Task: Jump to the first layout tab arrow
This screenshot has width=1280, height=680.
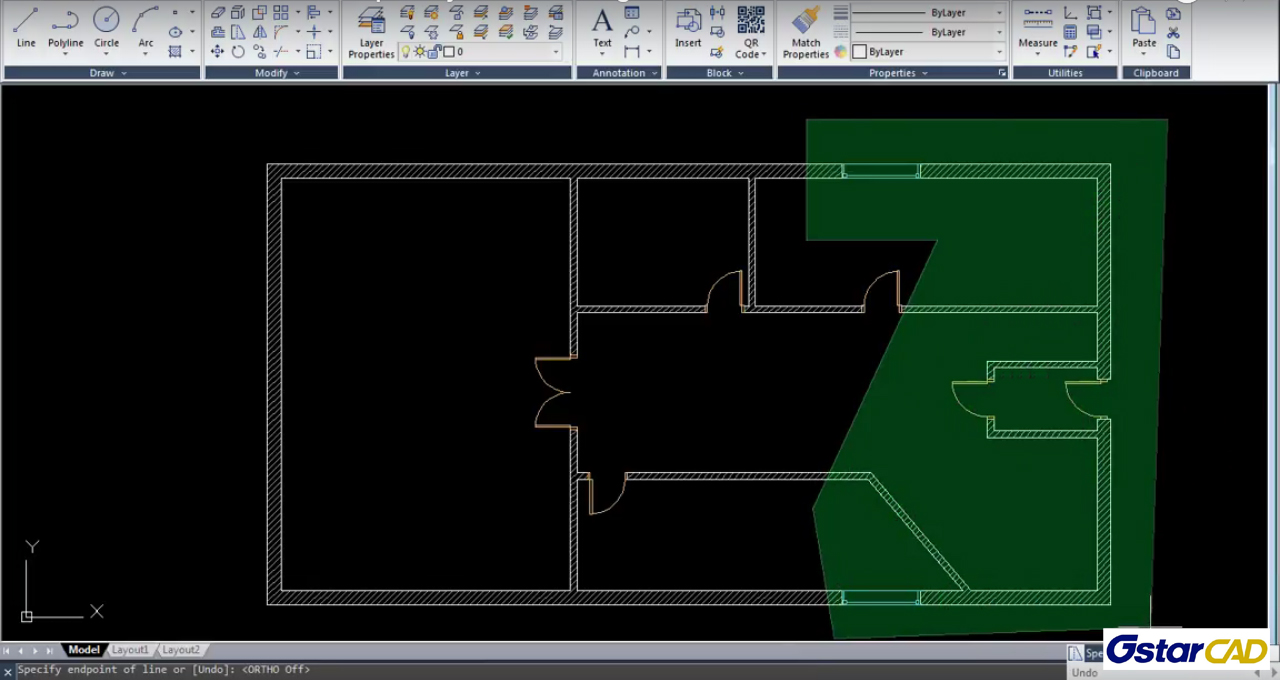Action: [7, 650]
